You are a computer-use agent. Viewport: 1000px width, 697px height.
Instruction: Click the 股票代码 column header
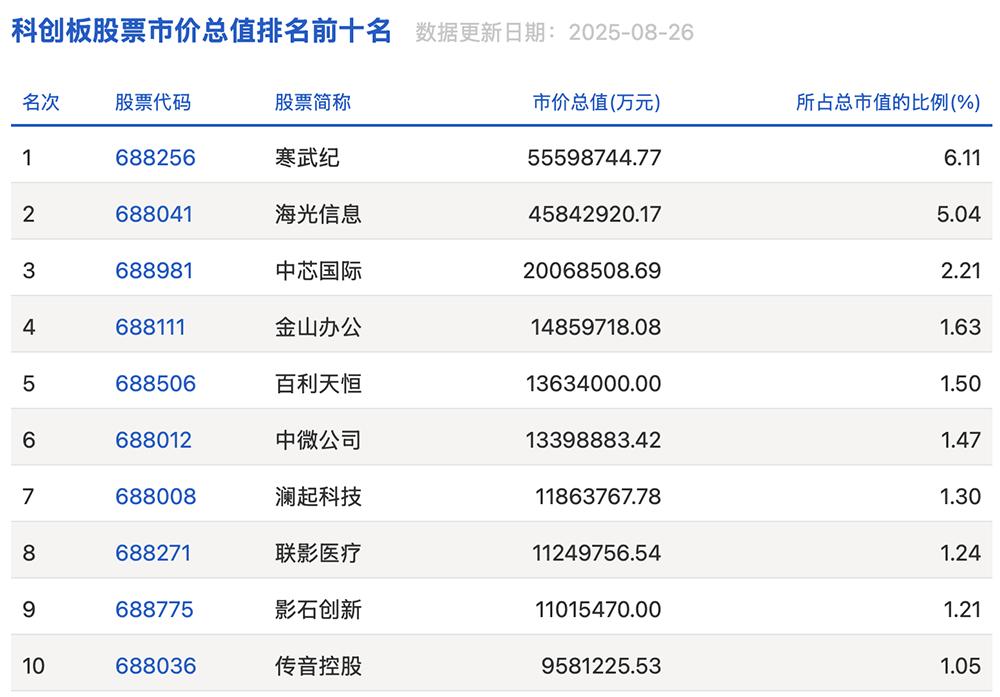pyautogui.click(x=153, y=102)
